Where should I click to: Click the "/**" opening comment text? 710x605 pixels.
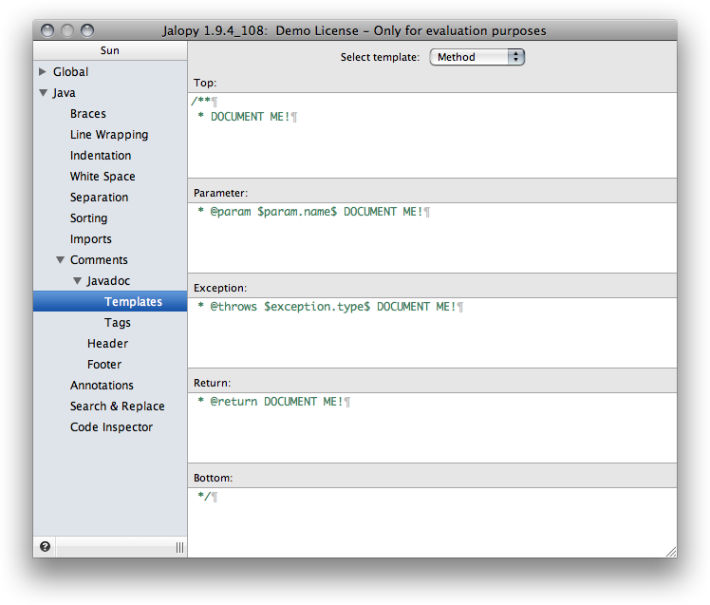[201, 101]
